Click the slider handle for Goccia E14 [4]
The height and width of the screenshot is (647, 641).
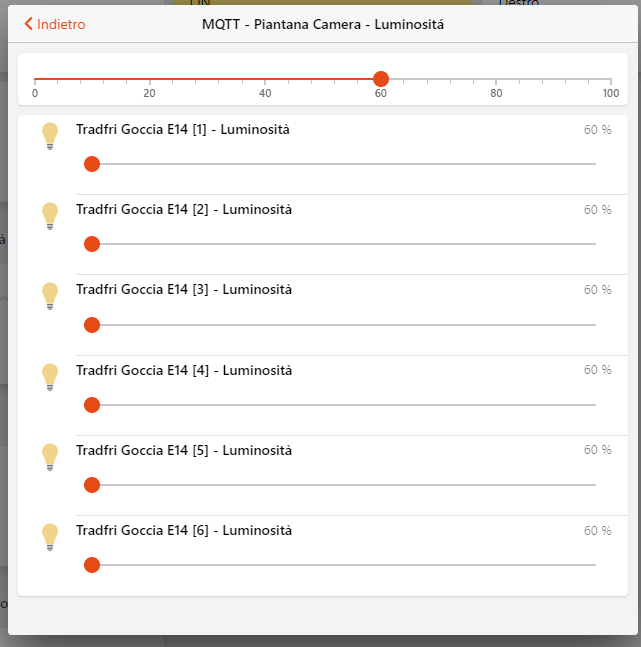point(92,405)
